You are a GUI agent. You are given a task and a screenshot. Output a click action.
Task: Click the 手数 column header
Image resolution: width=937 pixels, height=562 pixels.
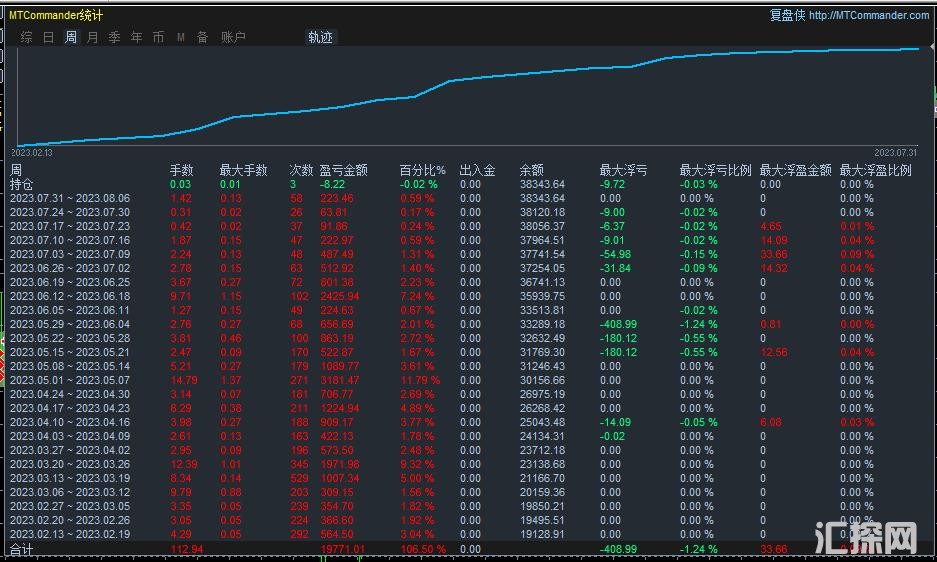pyautogui.click(x=181, y=171)
